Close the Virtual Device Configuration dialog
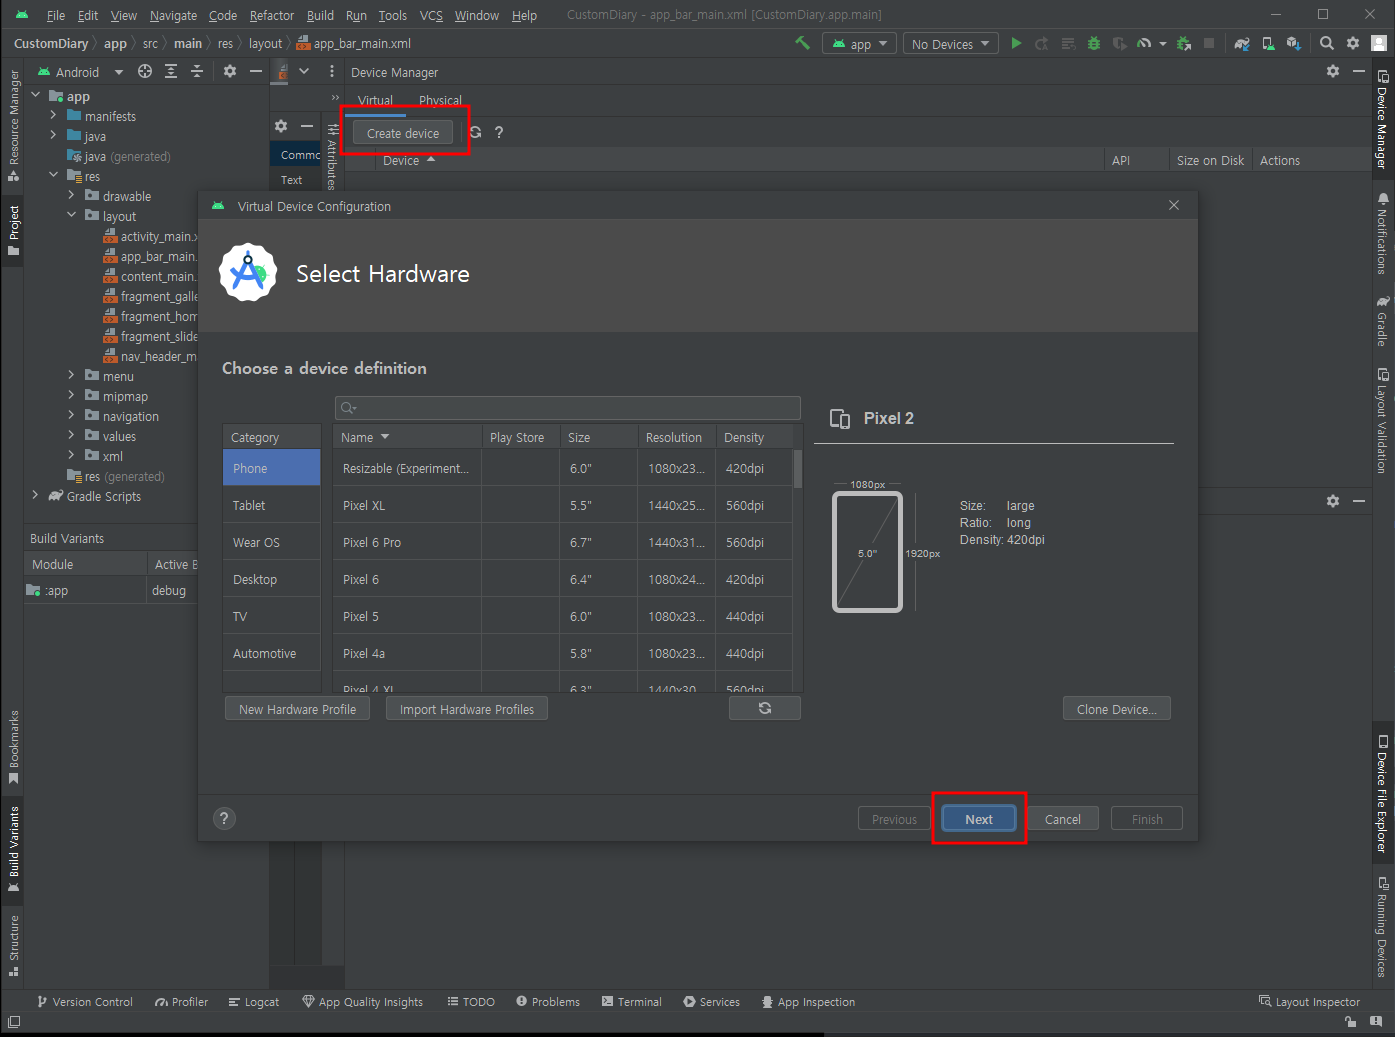This screenshot has height=1037, width=1395. [x=1174, y=205]
